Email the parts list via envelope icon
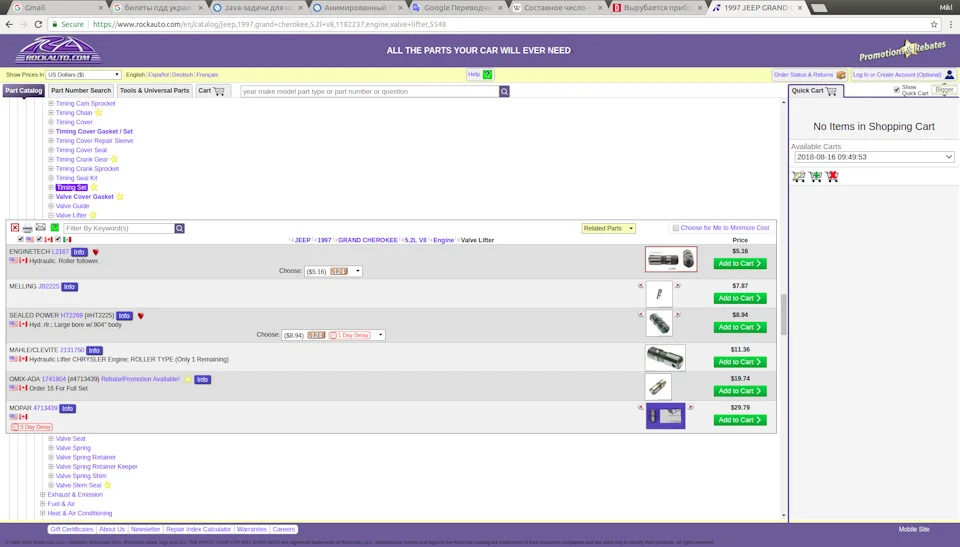960x547 pixels. coord(41,228)
